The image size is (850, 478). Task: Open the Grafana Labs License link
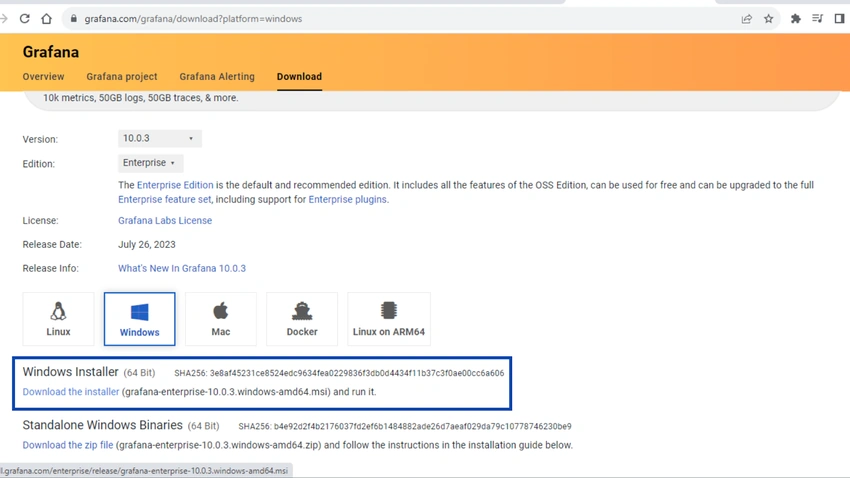[165, 221]
